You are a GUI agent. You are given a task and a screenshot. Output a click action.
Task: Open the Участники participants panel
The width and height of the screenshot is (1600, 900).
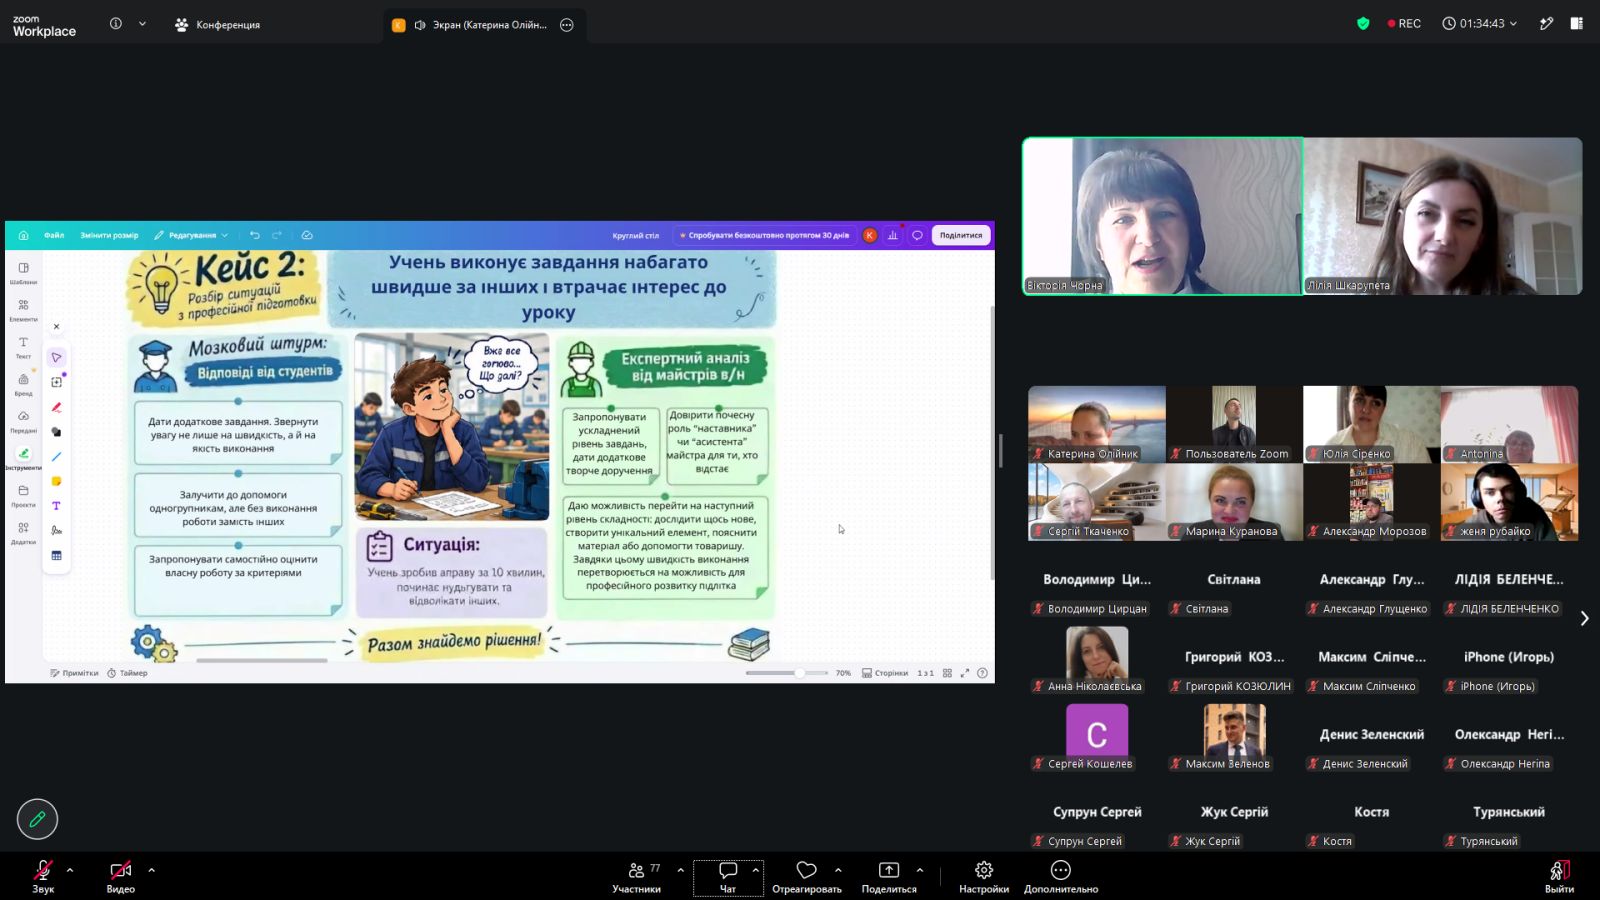637,876
